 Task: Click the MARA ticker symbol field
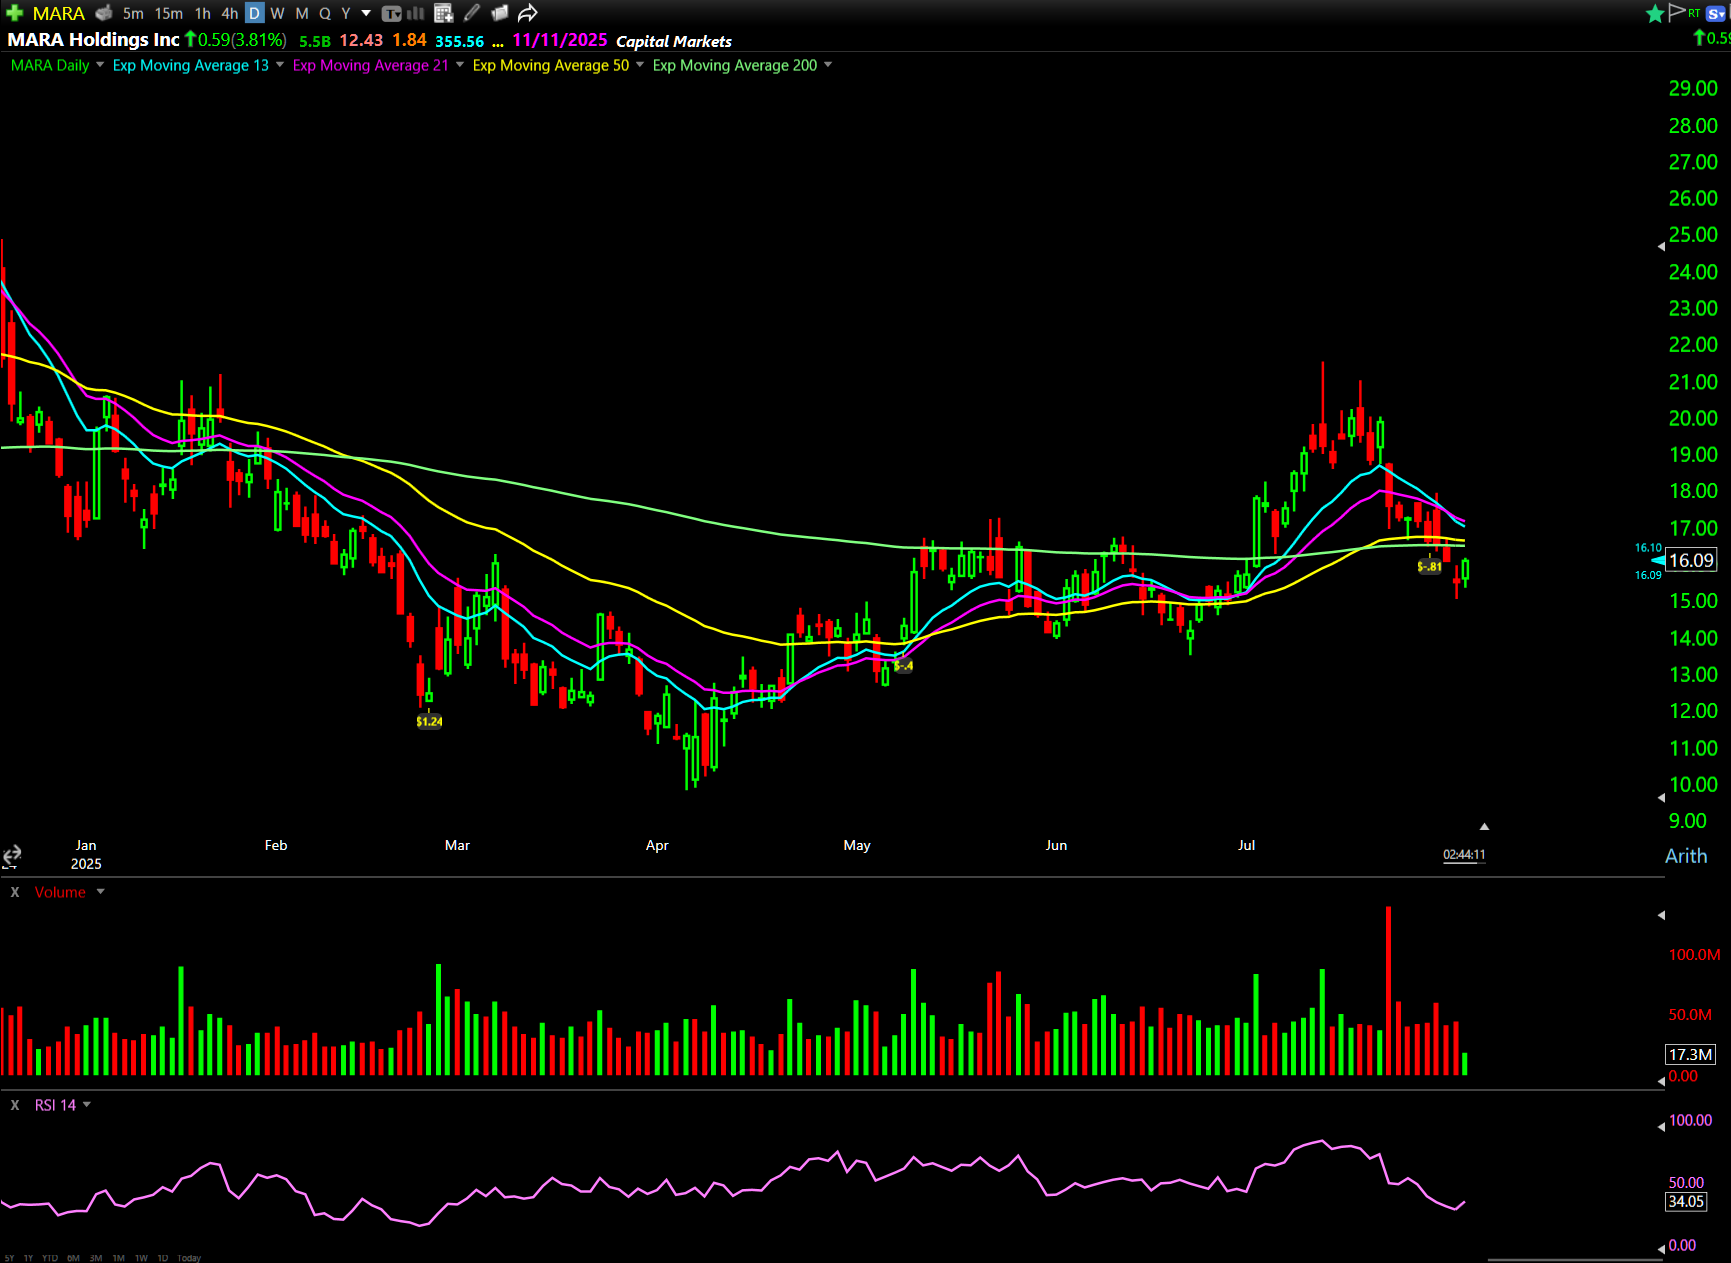coord(59,13)
